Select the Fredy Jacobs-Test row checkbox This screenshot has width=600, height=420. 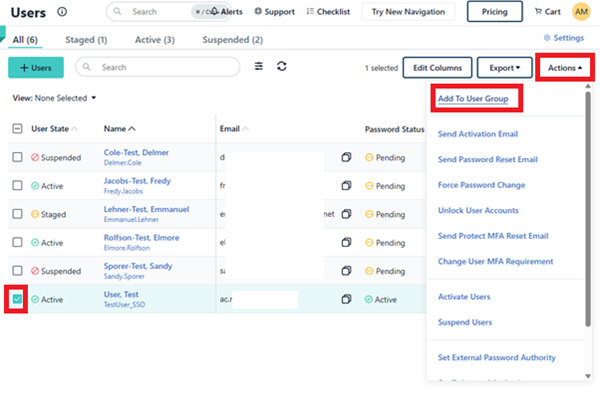coord(18,186)
